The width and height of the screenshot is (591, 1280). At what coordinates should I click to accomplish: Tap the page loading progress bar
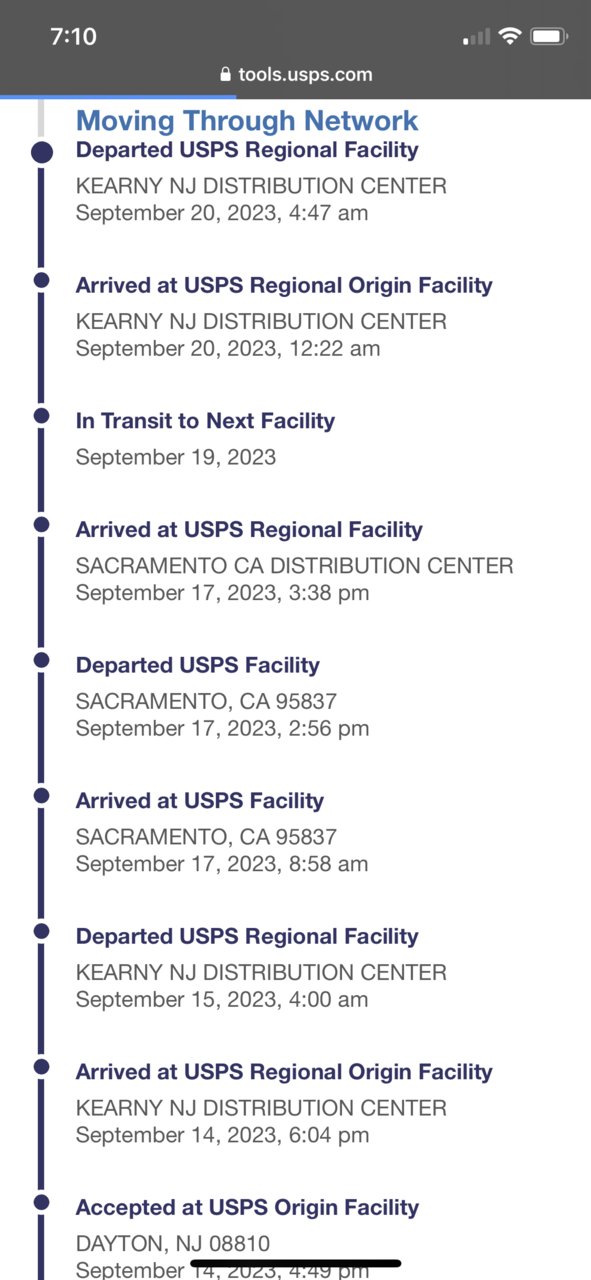pos(118,97)
